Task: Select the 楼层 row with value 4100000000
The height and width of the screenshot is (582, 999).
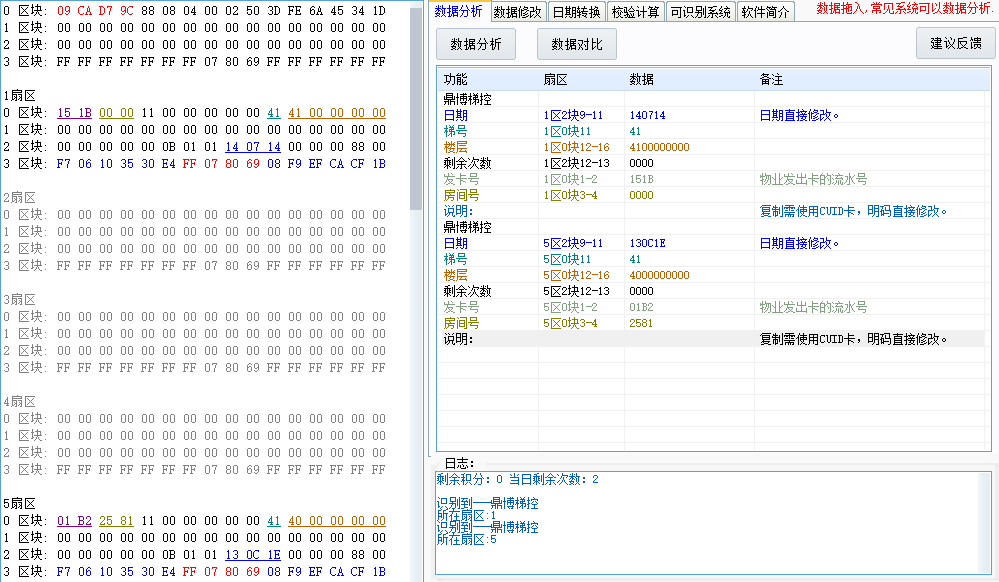Action: (x=658, y=147)
